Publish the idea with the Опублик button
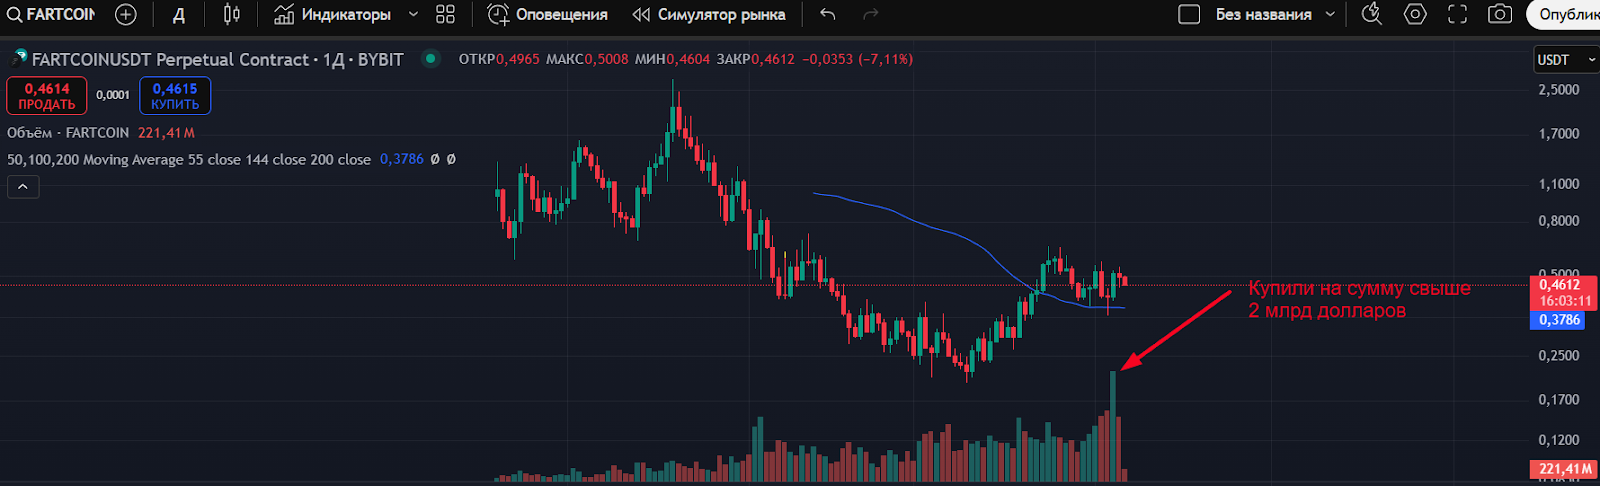The height and width of the screenshot is (486, 1600). pos(1564,15)
